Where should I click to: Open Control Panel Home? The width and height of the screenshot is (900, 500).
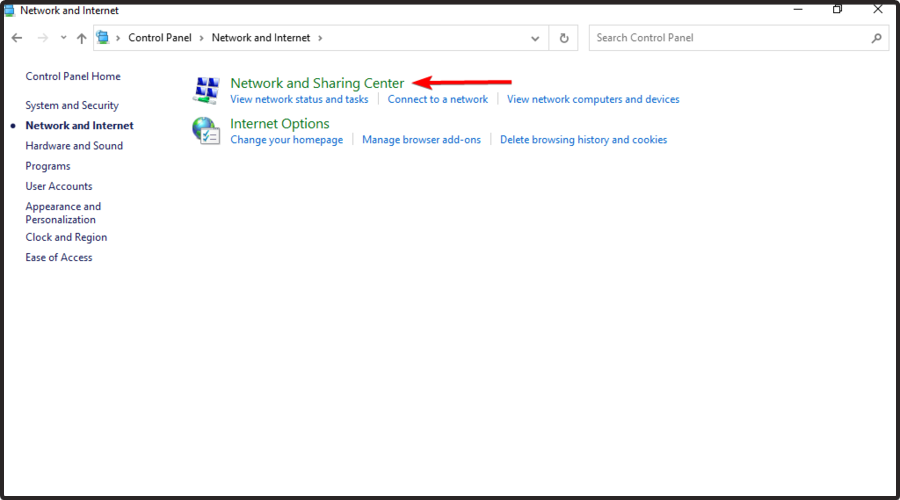[73, 76]
